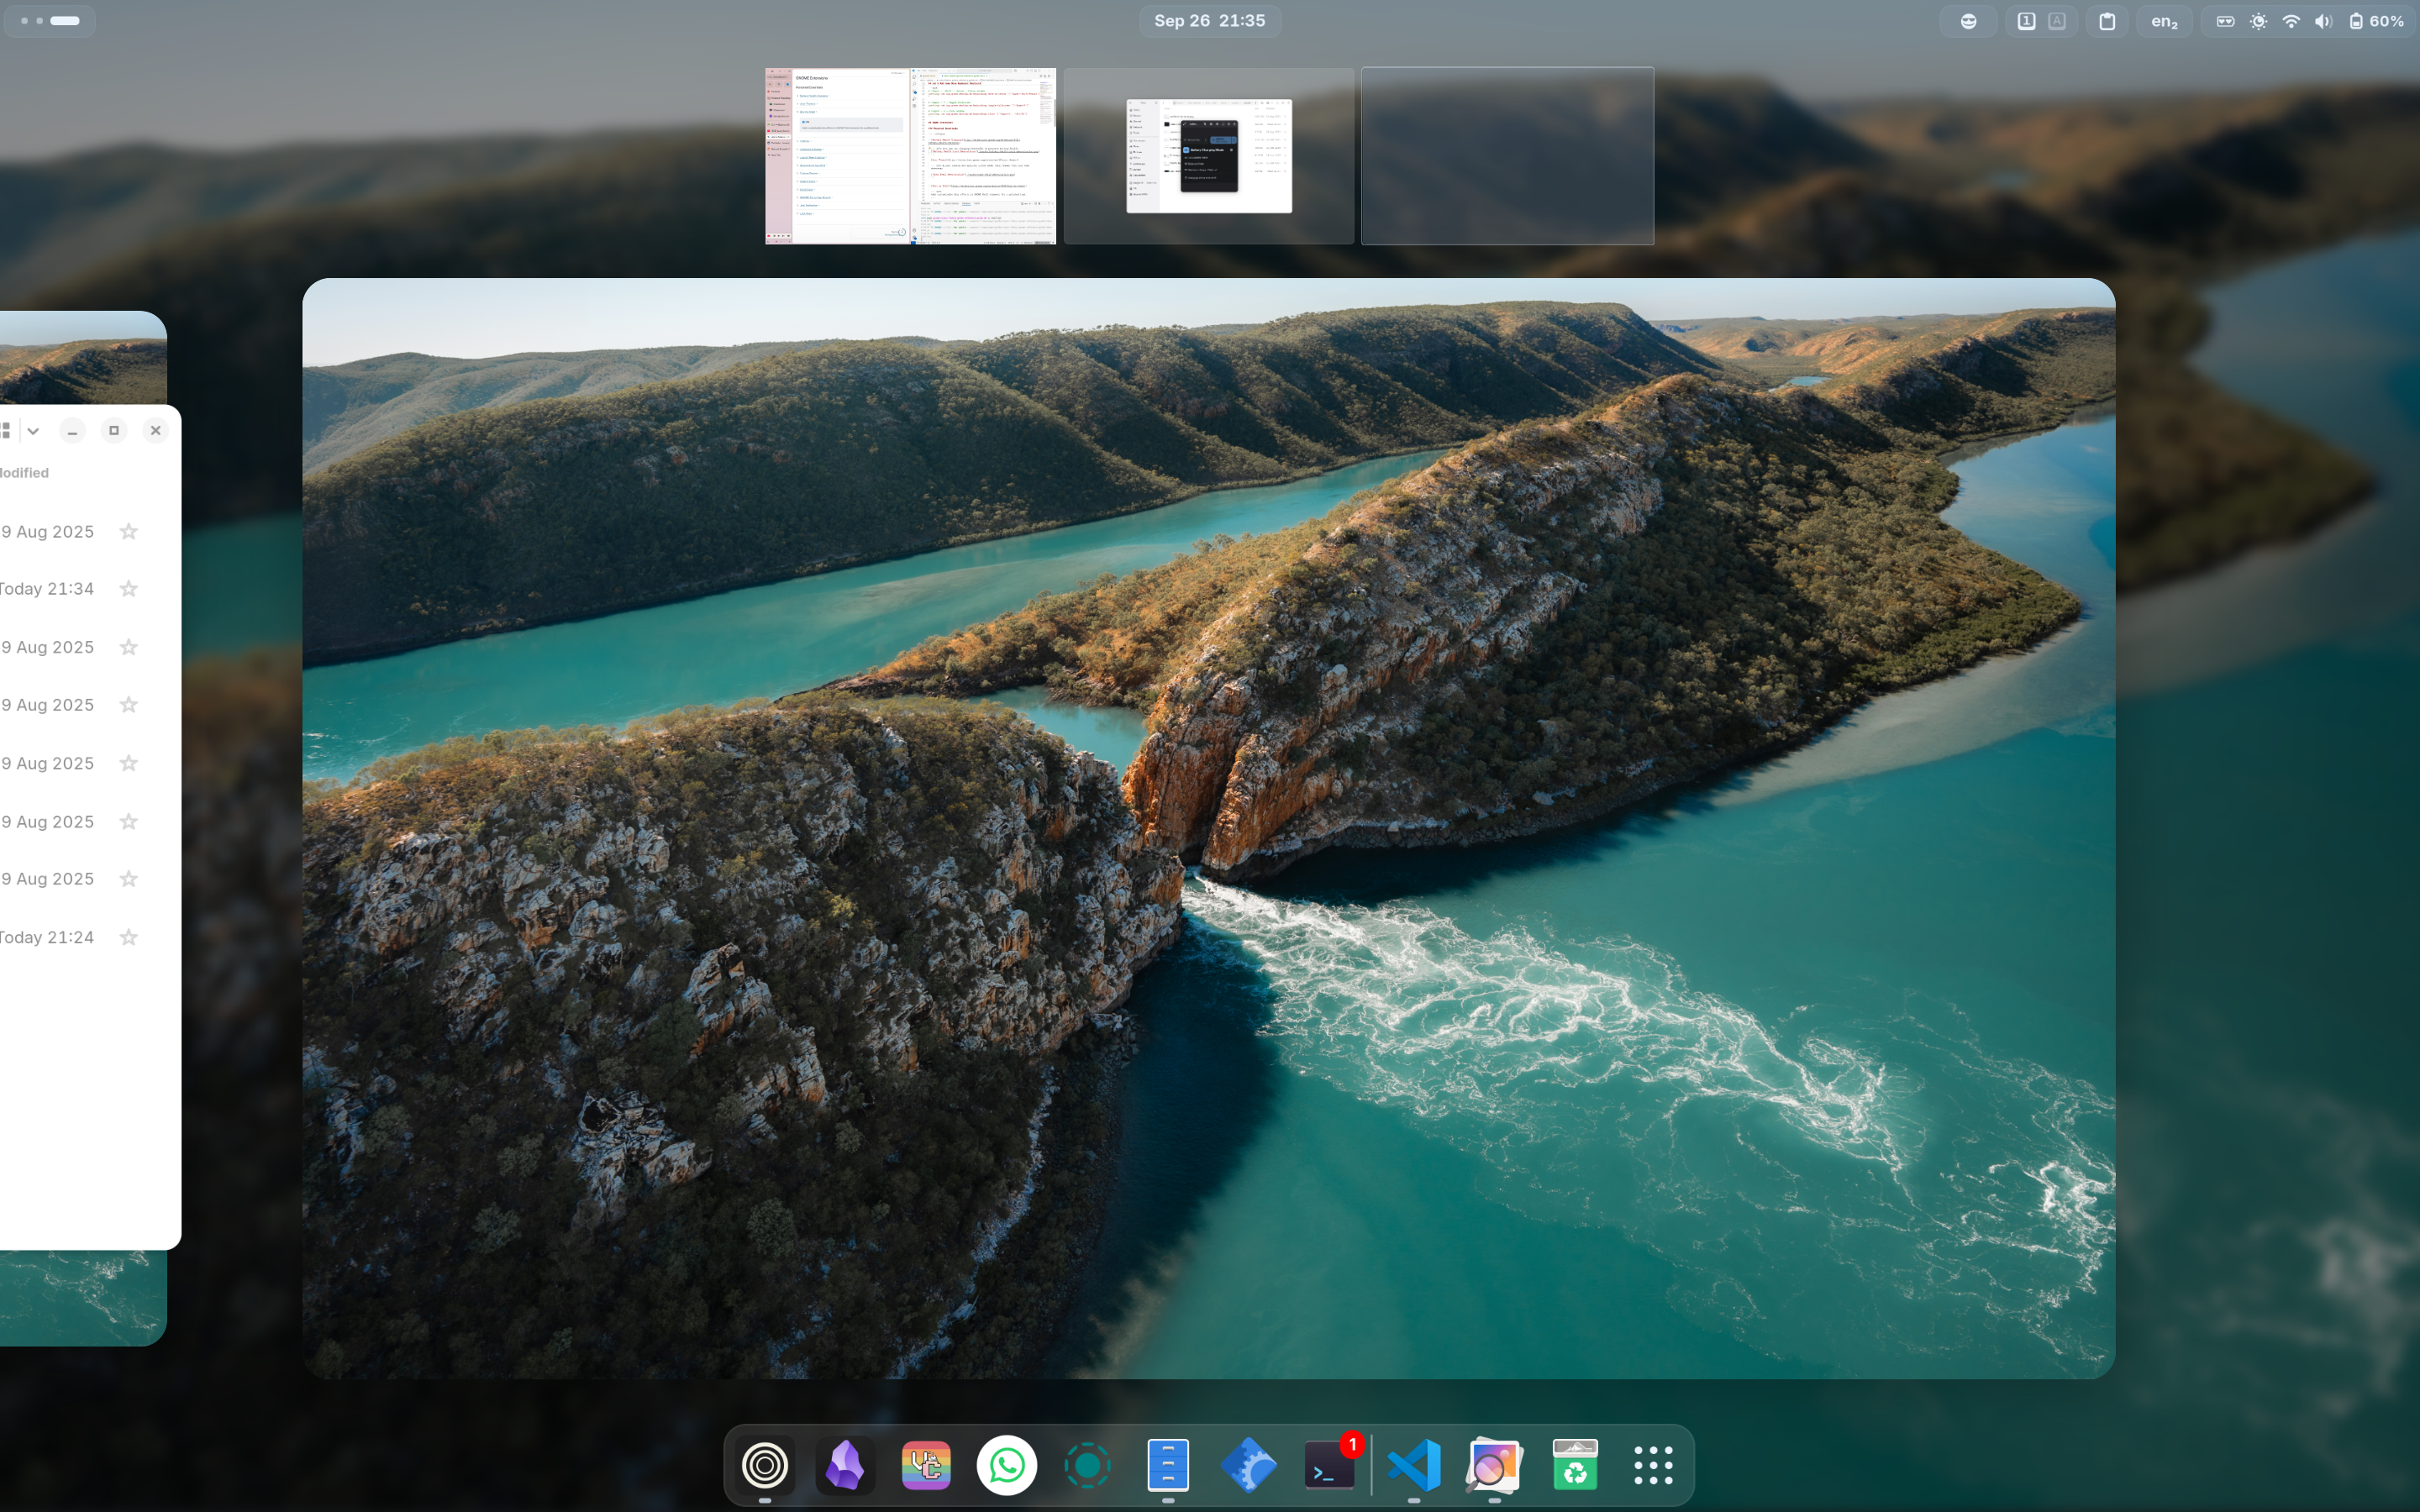Toggle star on first 9 Aug 2025 file
Viewport: 2420px width, 1512px height.
click(x=129, y=532)
